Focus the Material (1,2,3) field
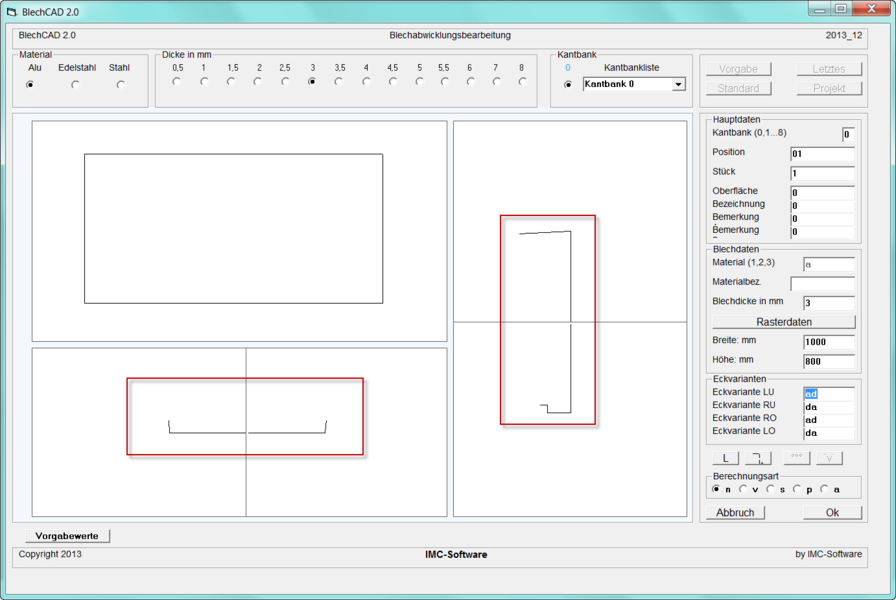Image resolution: width=896 pixels, height=600 pixels. 829,264
